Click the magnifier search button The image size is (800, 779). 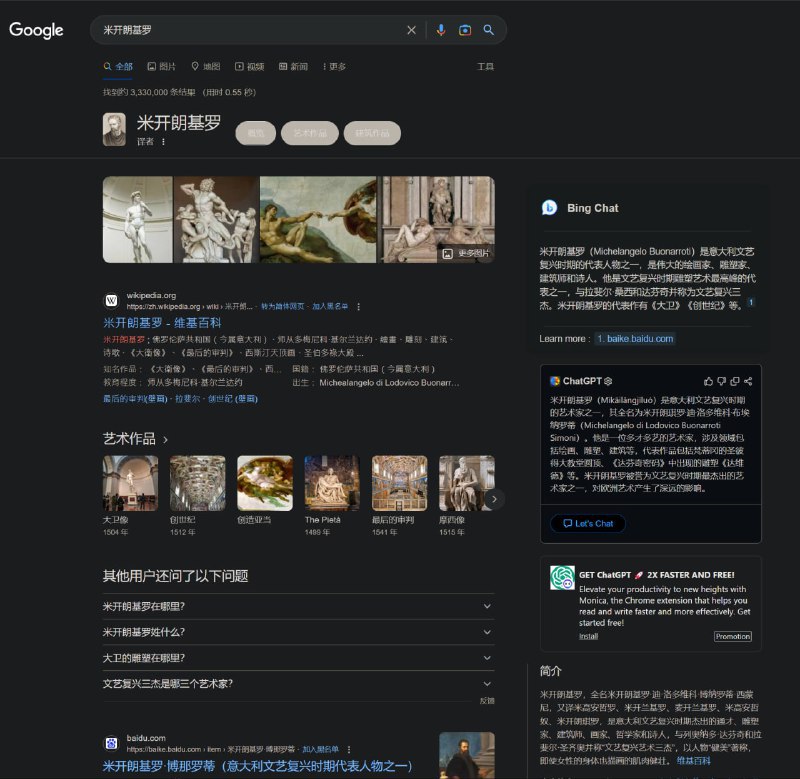[488, 30]
